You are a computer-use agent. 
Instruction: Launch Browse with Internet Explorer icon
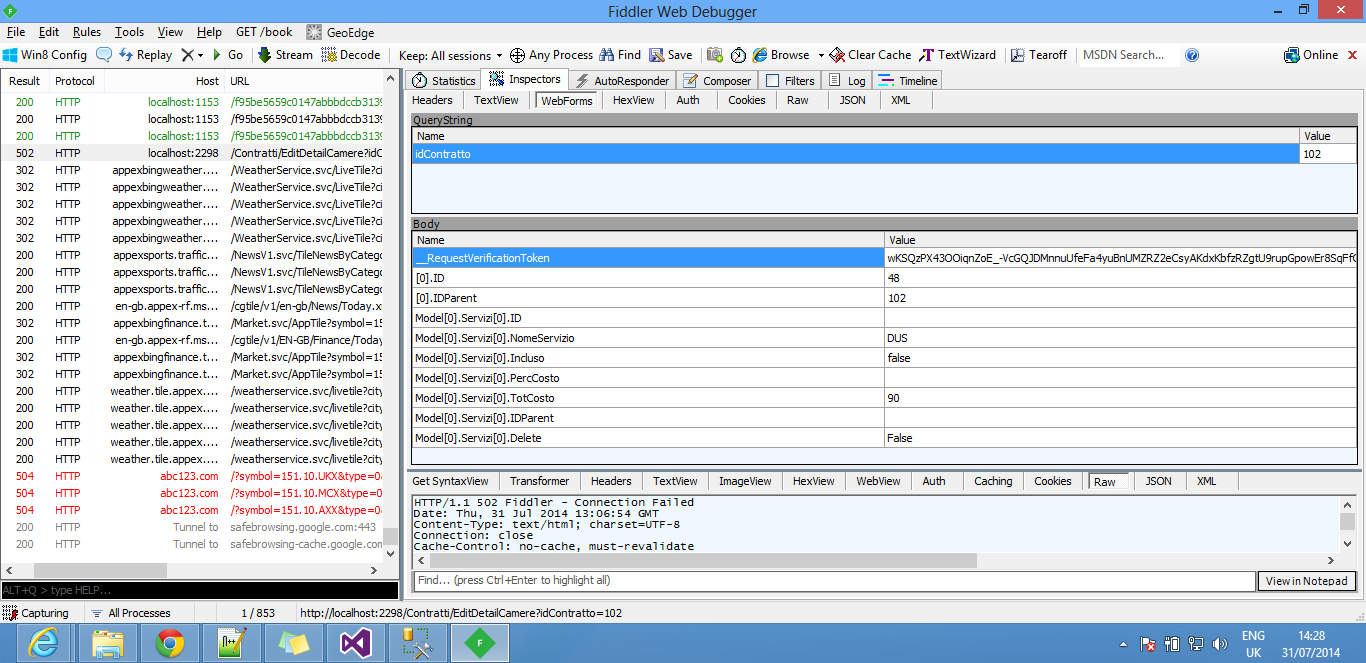coord(781,55)
